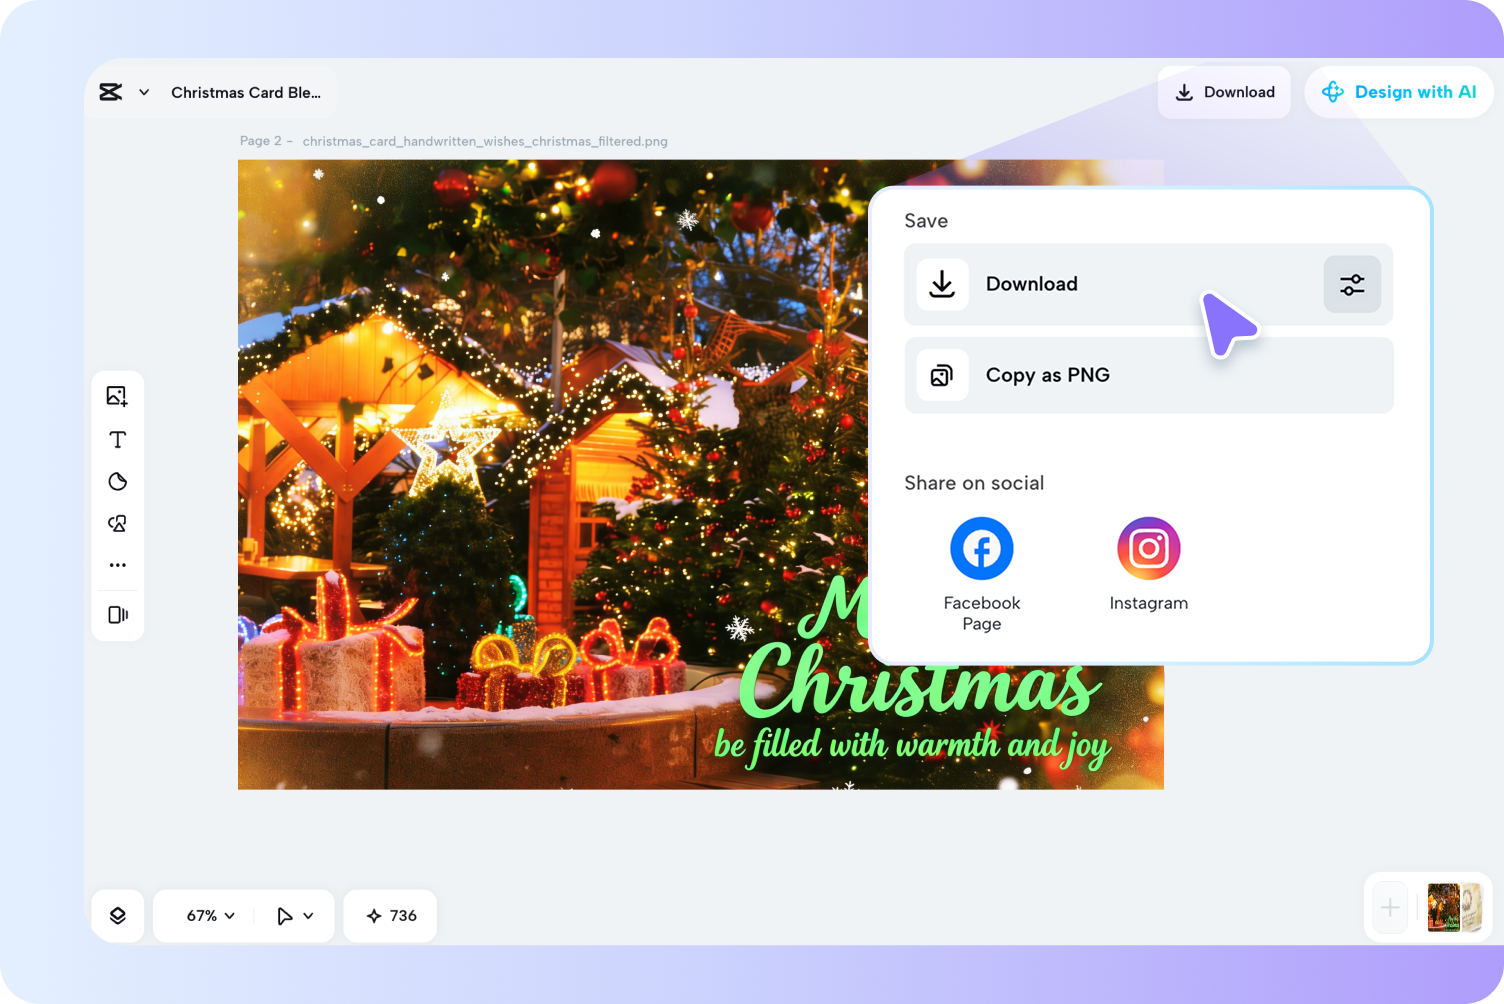Image resolution: width=1504 pixels, height=1004 pixels.
Task: Share to Facebook Page
Action: (x=981, y=574)
